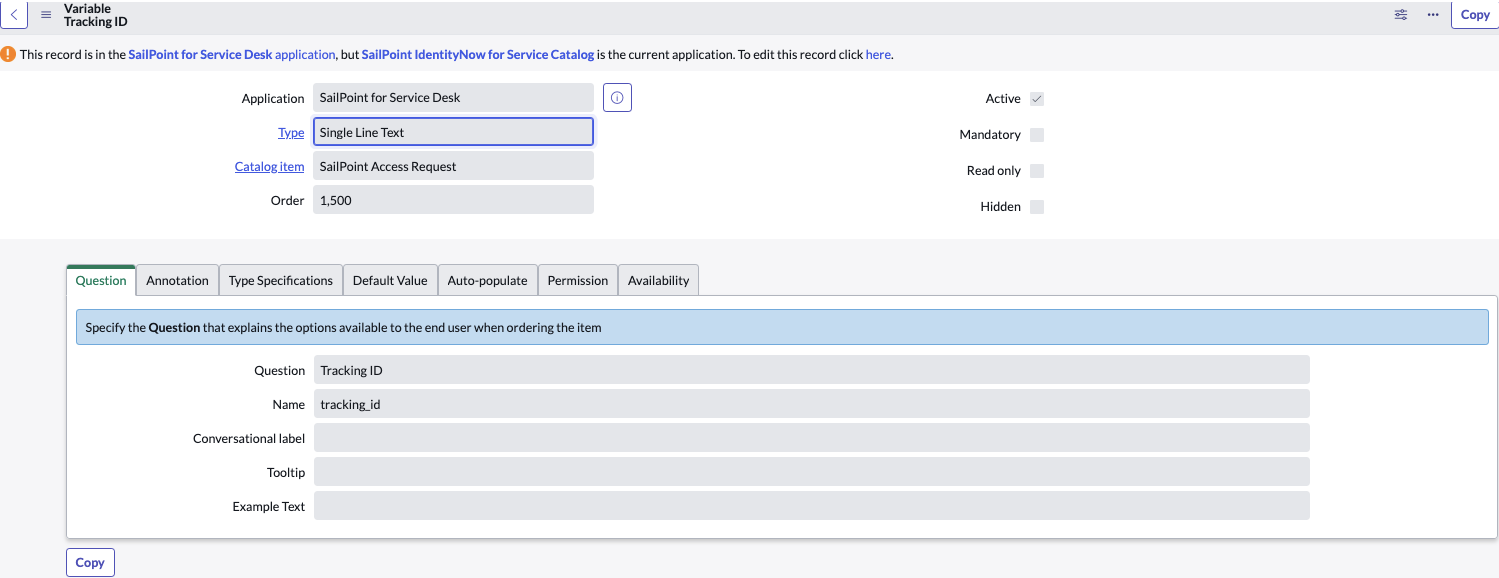This screenshot has height=578, width=1499.
Task: Click the Name field tracking_id
Action: [811, 404]
